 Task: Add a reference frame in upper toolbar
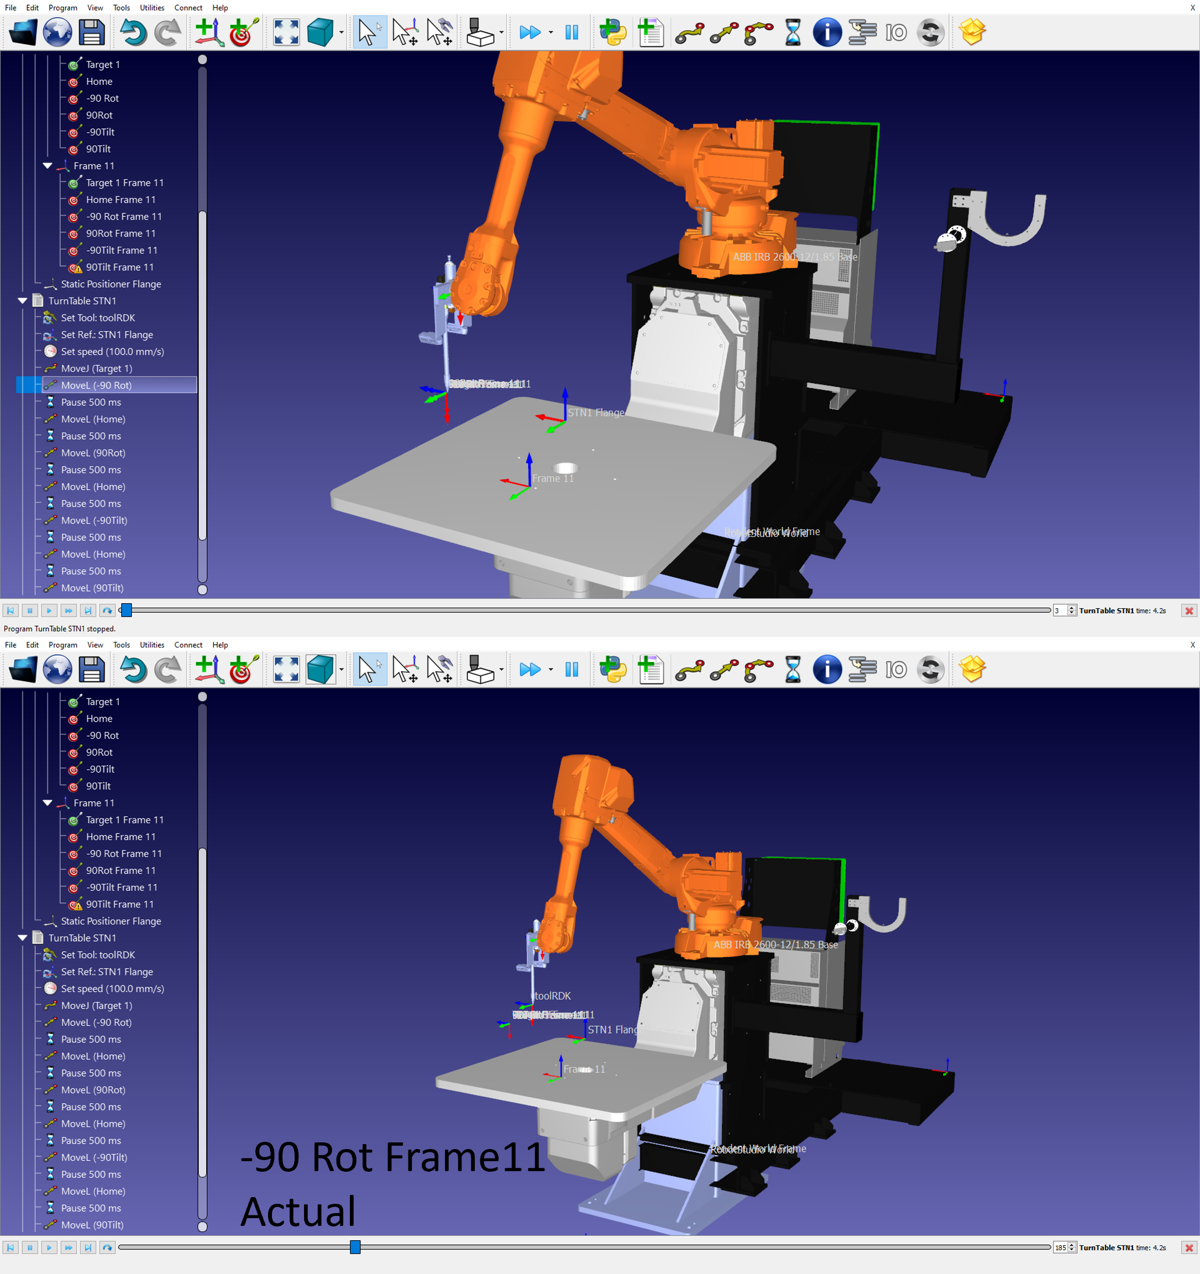coord(208,32)
